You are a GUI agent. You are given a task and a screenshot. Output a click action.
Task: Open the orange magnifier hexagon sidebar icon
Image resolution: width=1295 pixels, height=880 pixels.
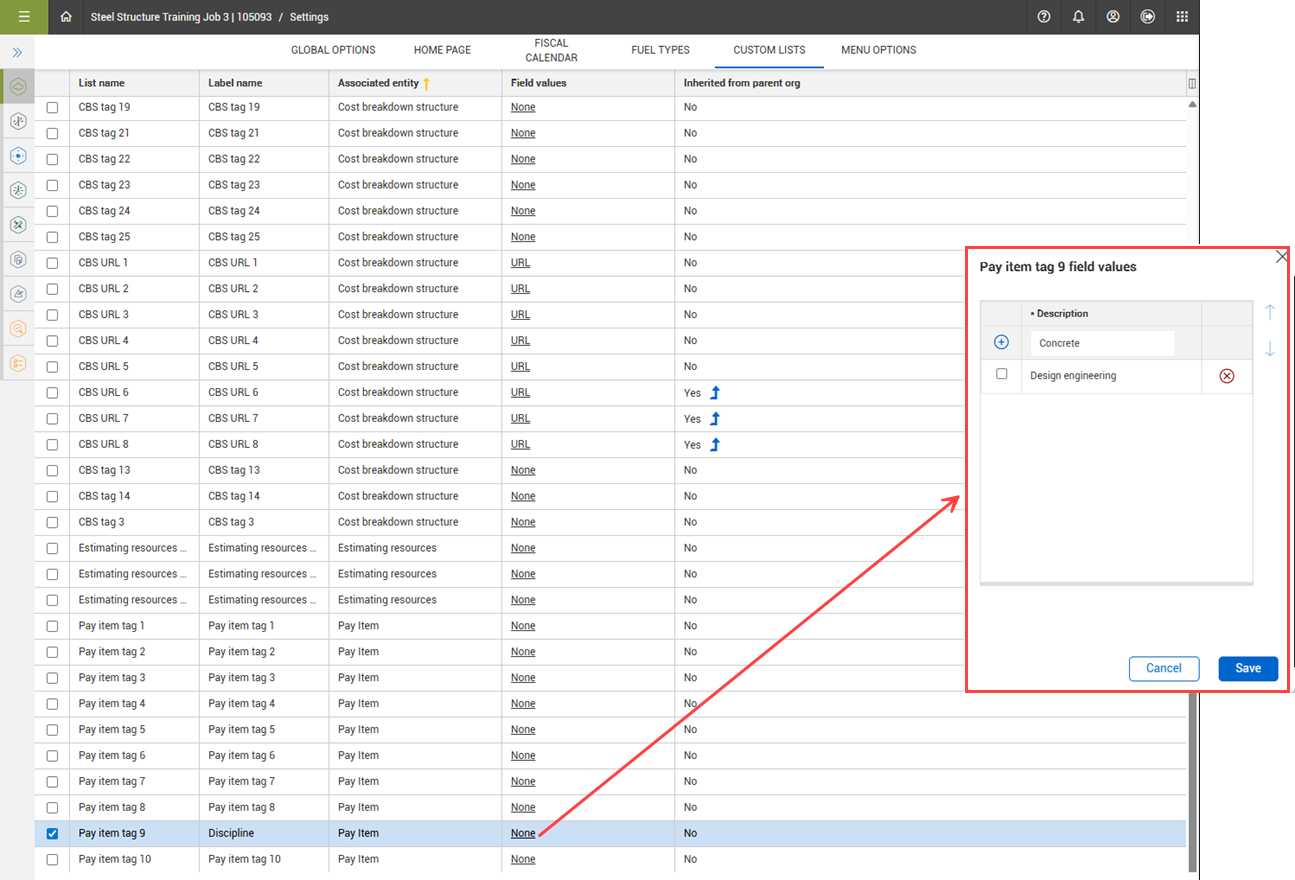pyautogui.click(x=17, y=328)
